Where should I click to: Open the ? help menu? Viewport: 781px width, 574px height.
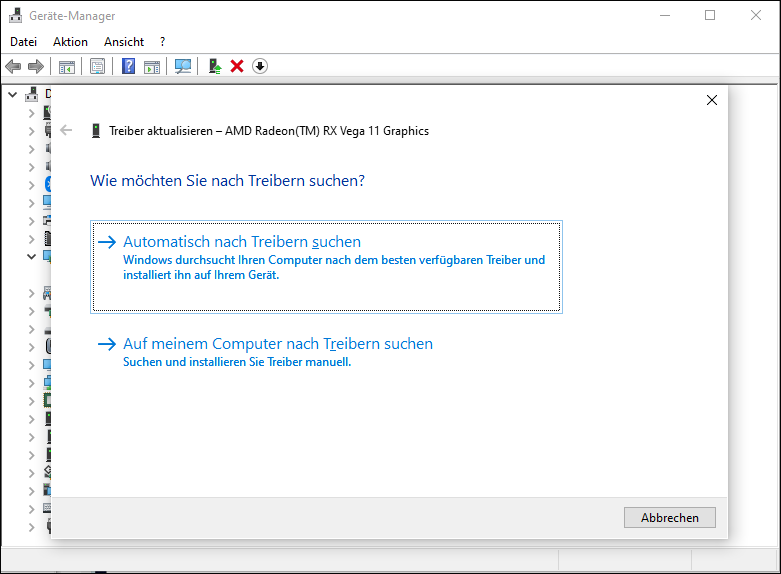tap(162, 42)
